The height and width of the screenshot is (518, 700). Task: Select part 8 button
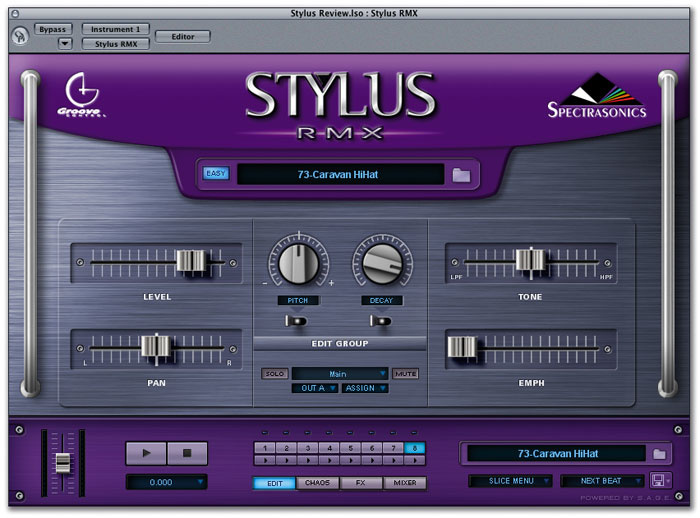[x=415, y=448]
